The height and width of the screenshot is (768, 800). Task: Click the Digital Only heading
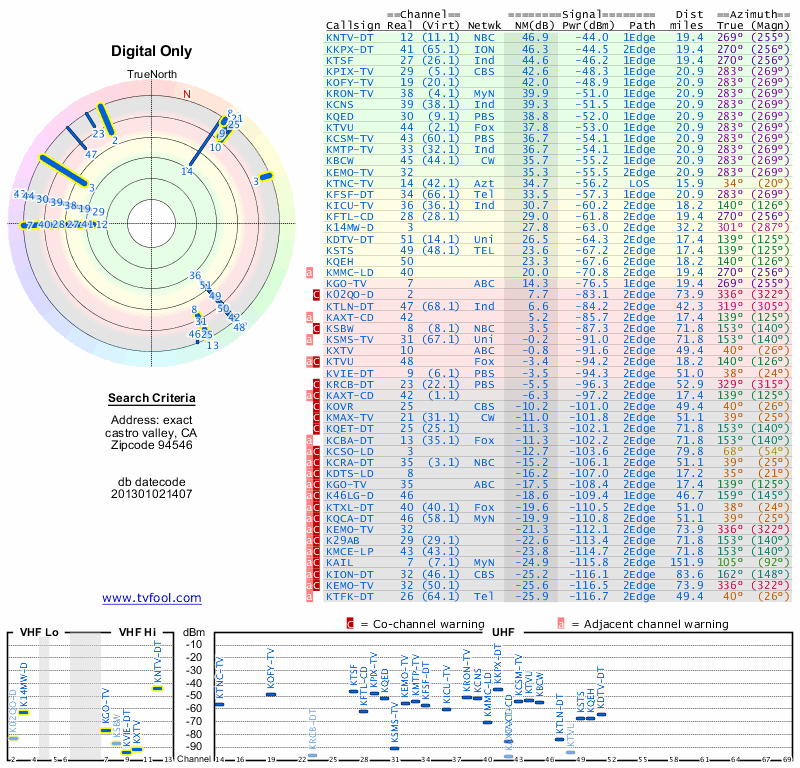click(x=152, y=51)
